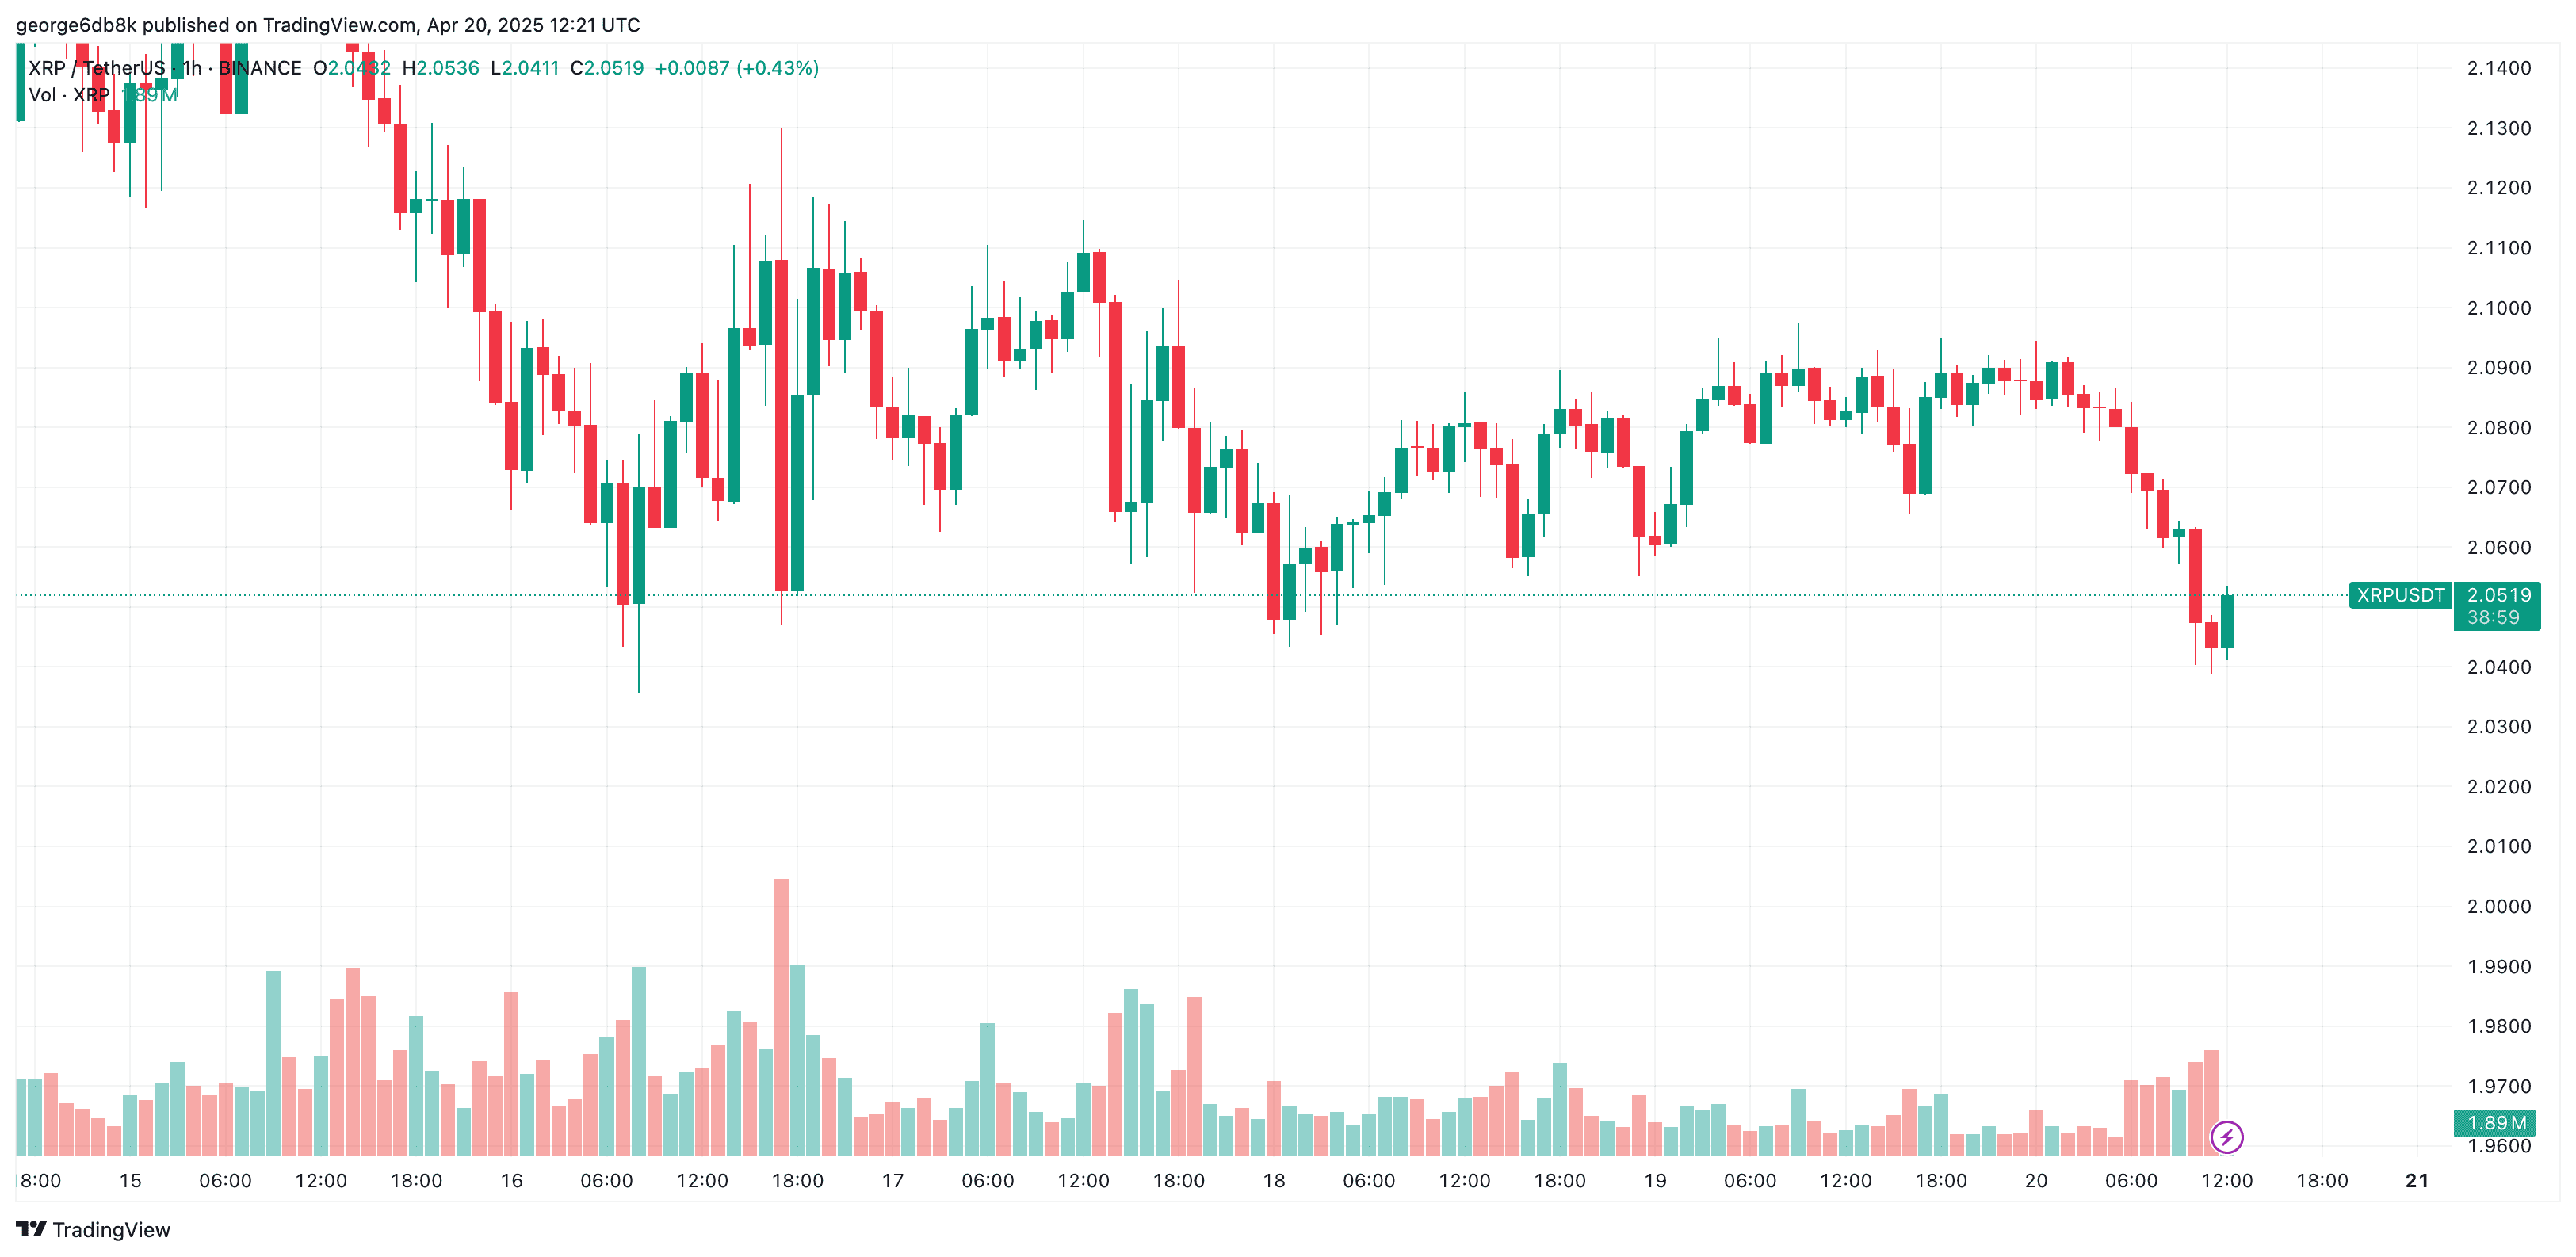Viewport: 2576px width, 1257px height.
Task: Click the purple lightning bolt icon
Action: [2226, 1137]
